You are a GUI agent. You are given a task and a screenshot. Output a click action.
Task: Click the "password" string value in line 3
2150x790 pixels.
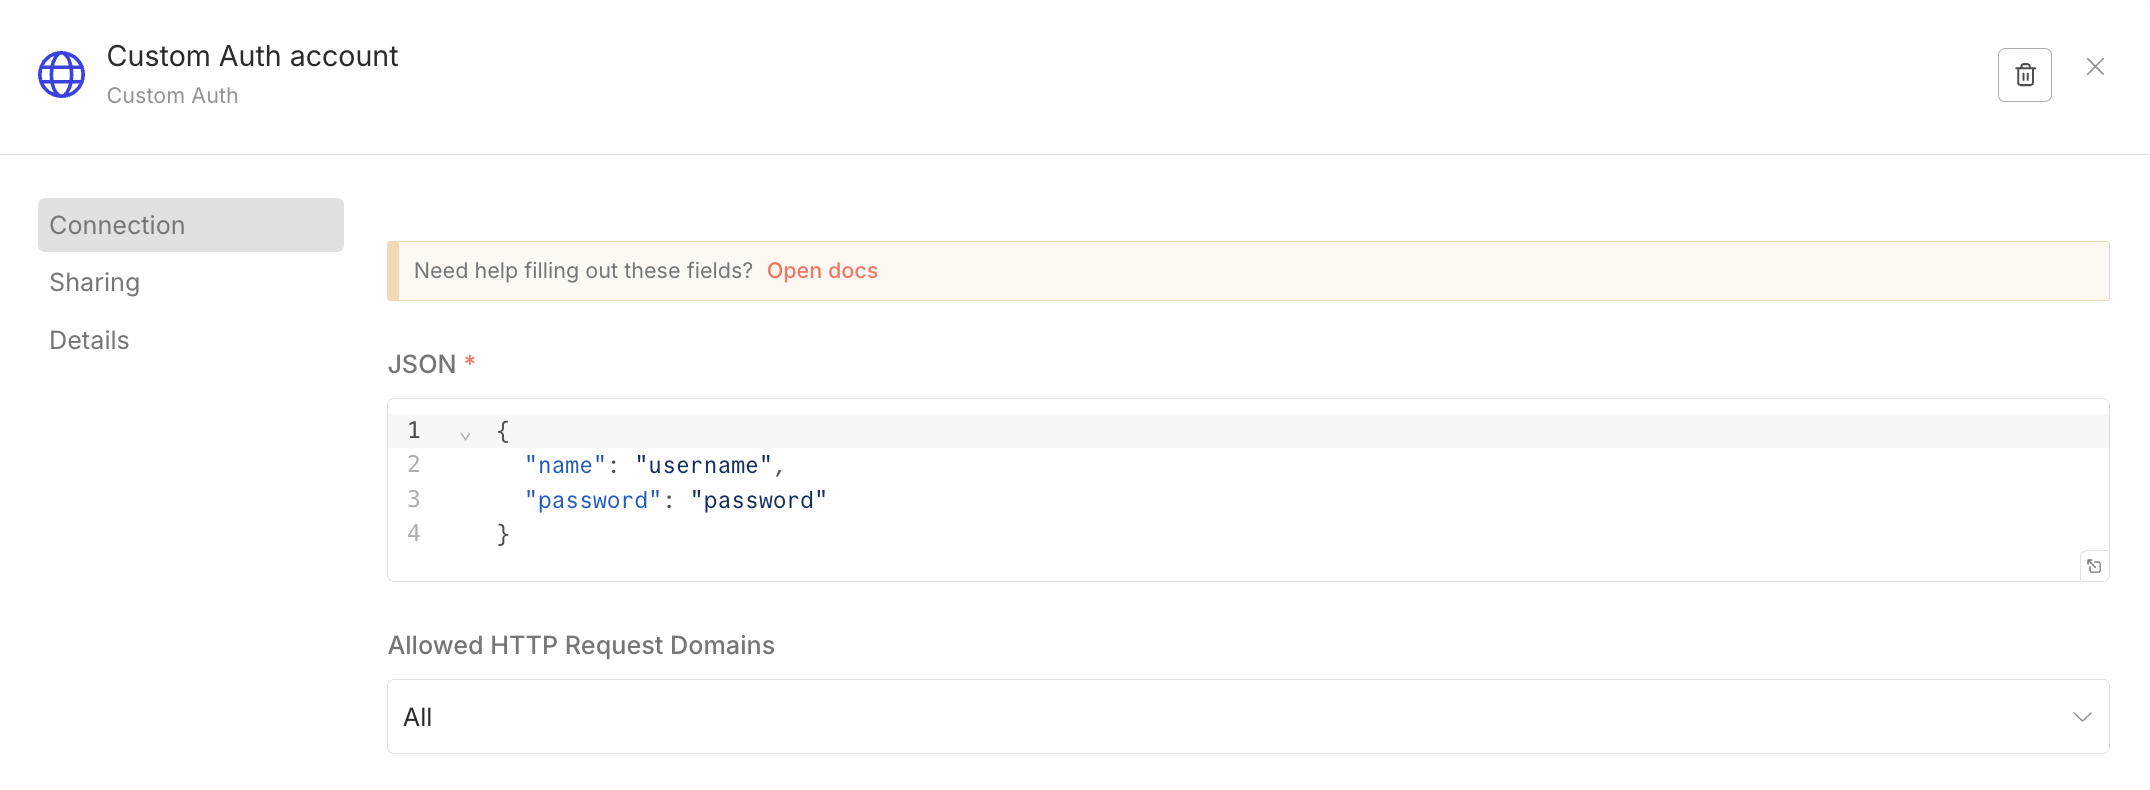pyautogui.click(x=758, y=501)
